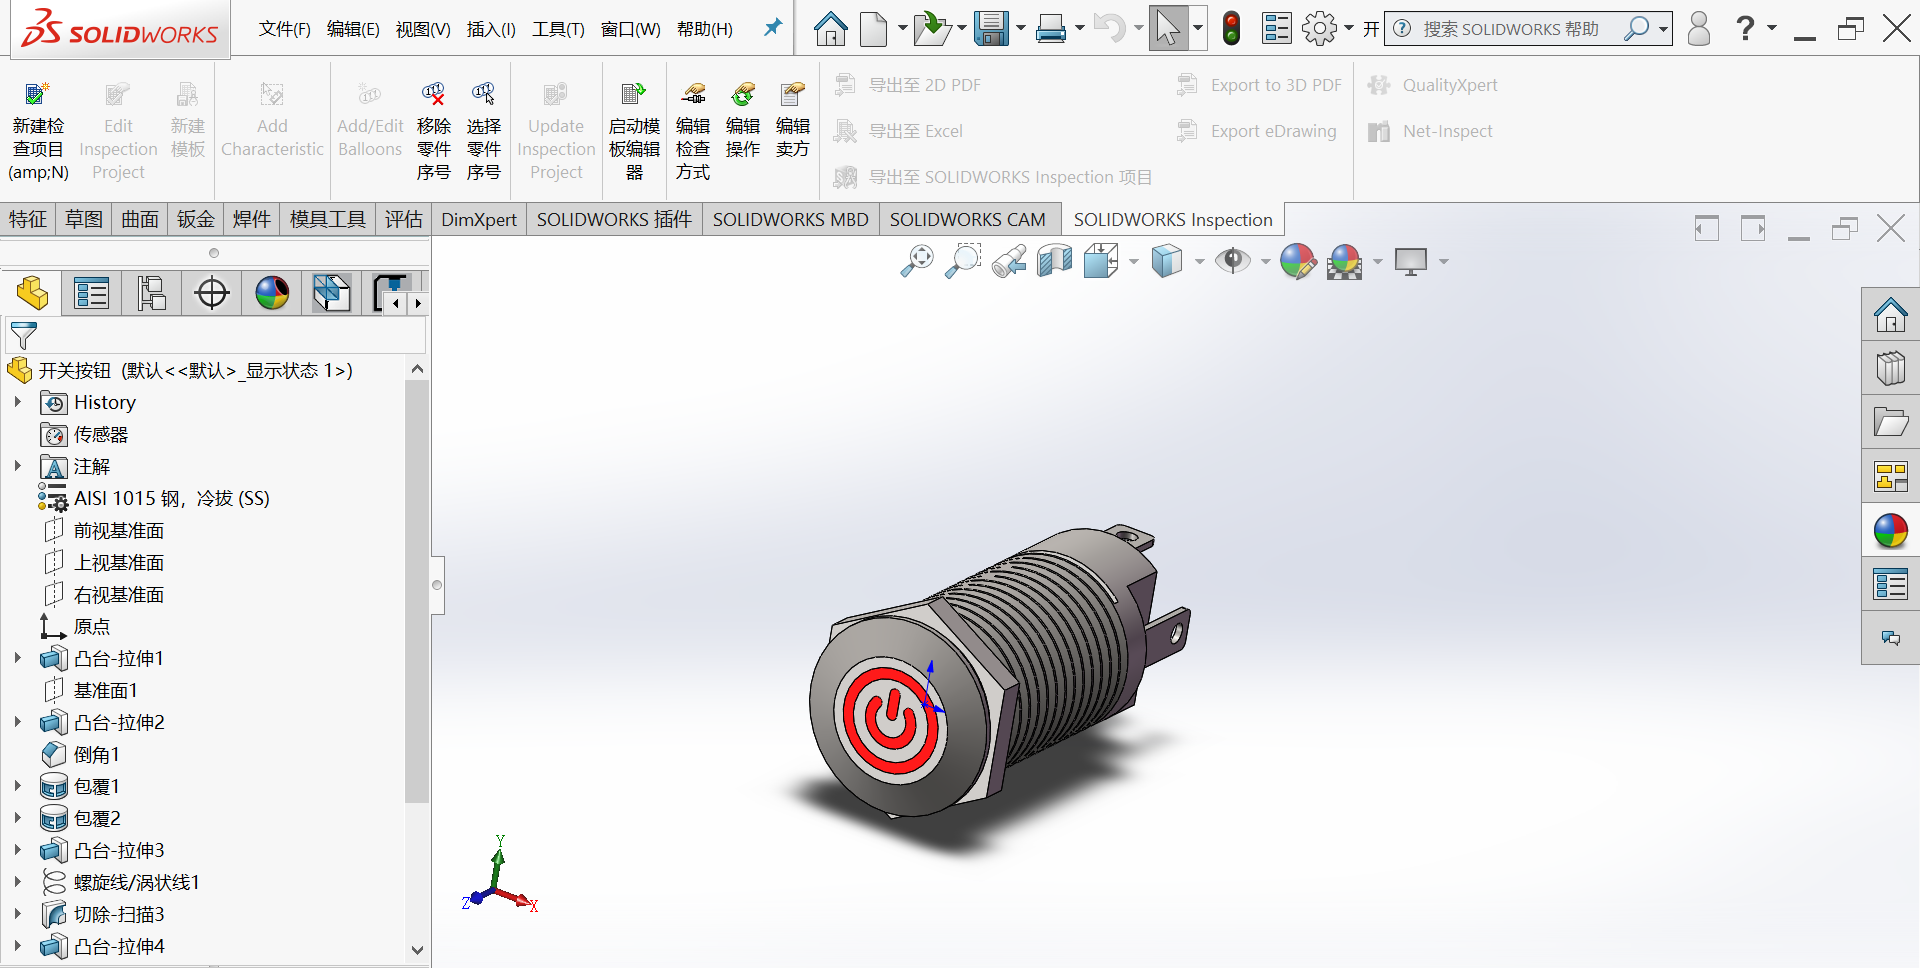Open Appearances, Scenes, Decals task pane tab
This screenshot has width=1920, height=968.
1890,531
